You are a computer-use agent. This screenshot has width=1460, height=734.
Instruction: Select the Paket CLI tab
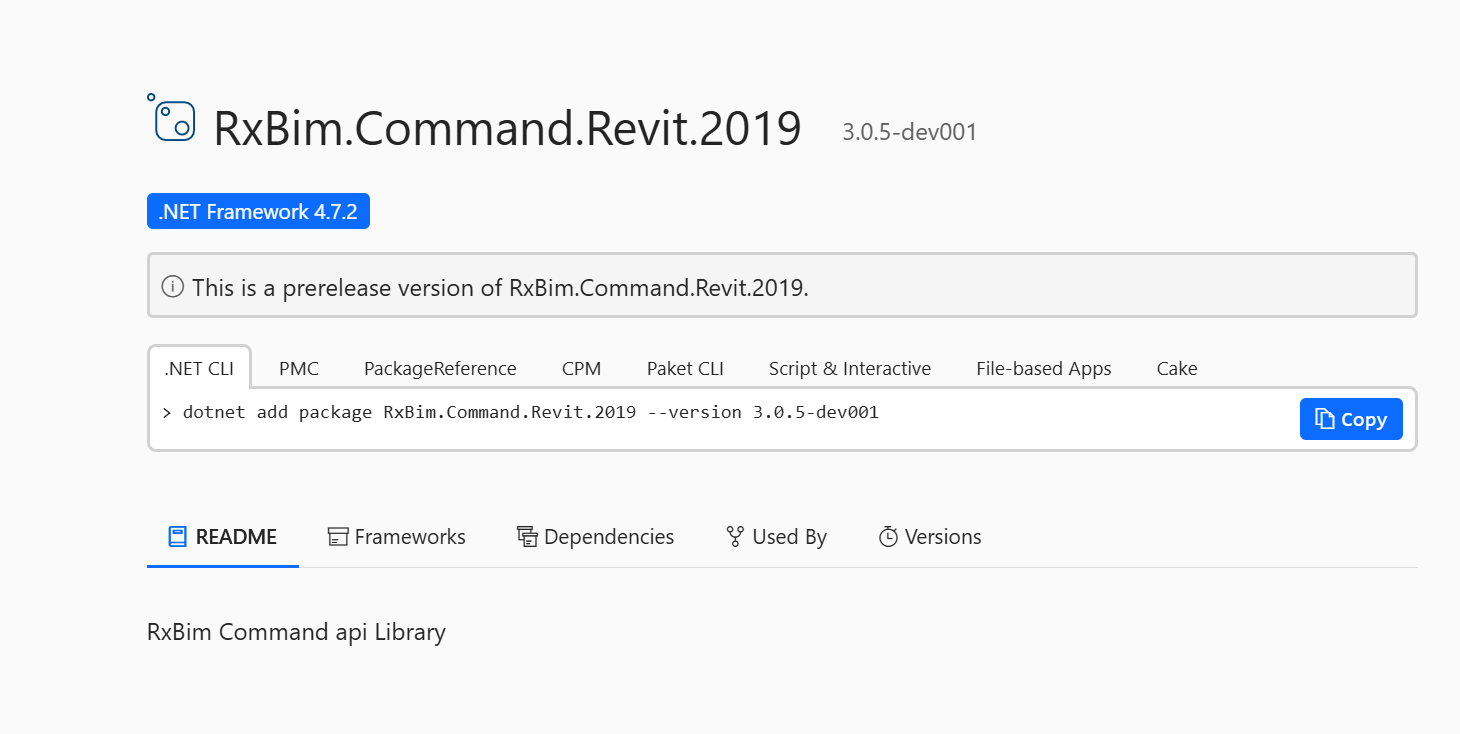point(685,368)
